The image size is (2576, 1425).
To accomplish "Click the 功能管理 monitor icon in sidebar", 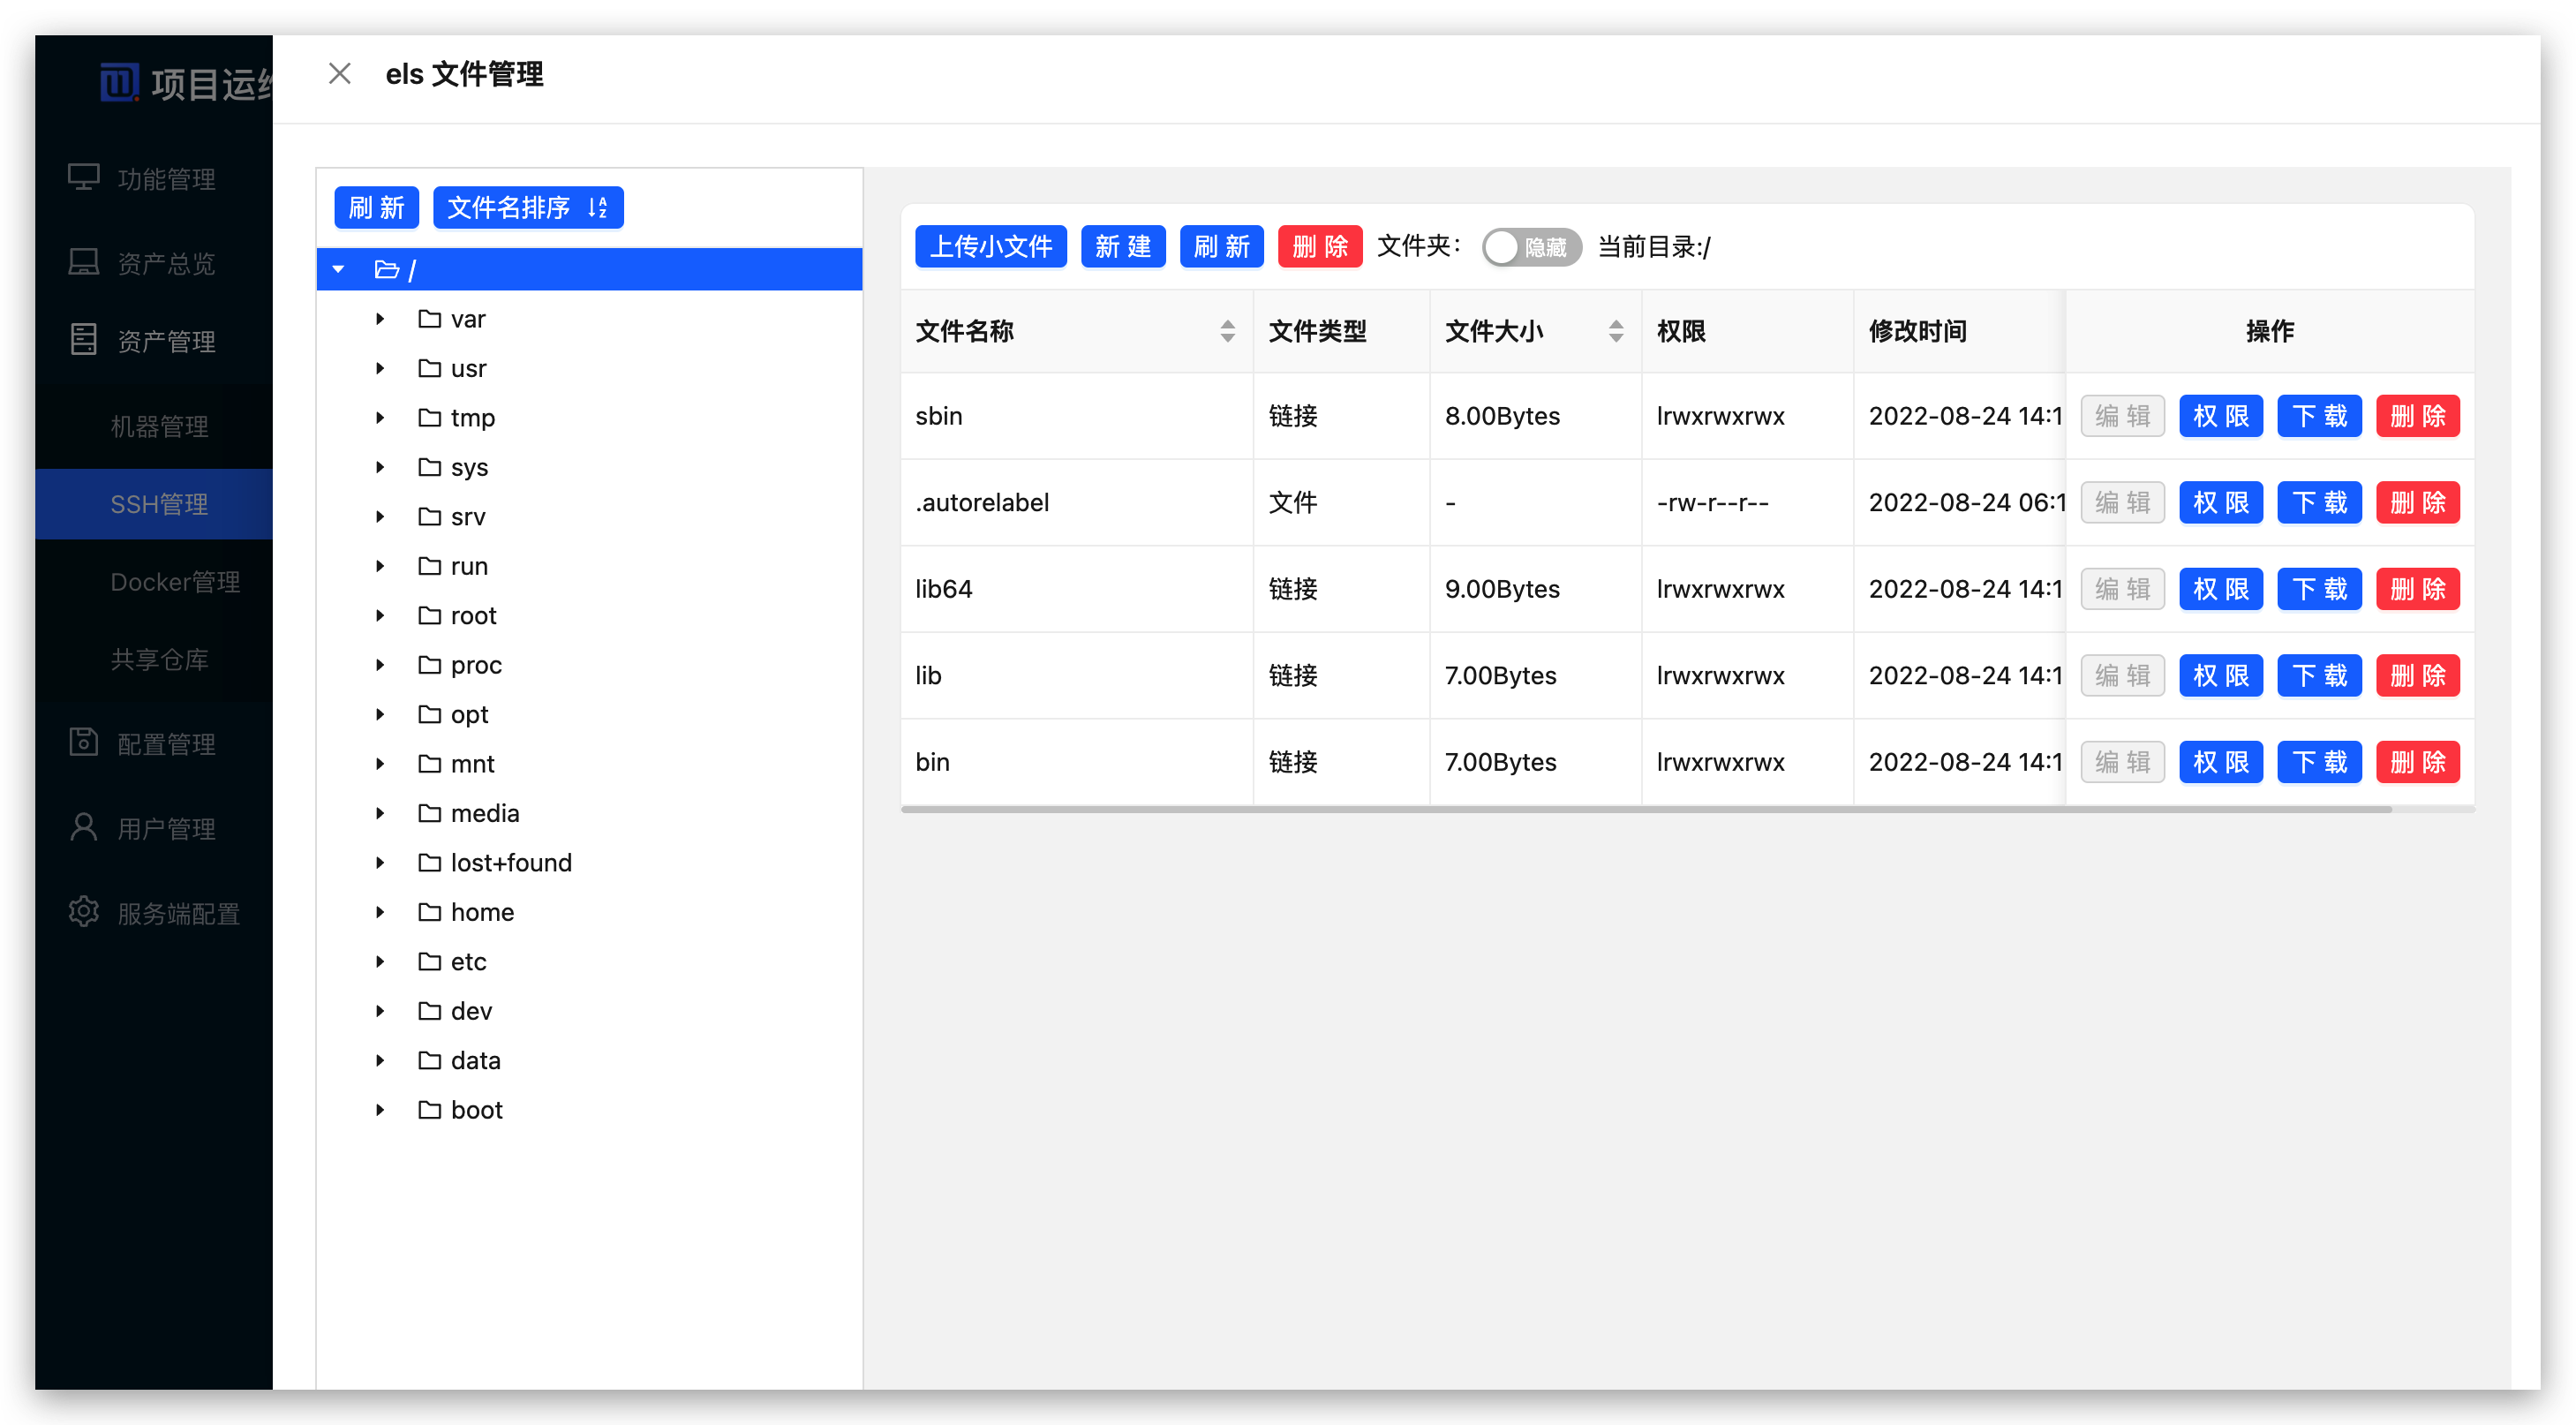I will pos(83,177).
